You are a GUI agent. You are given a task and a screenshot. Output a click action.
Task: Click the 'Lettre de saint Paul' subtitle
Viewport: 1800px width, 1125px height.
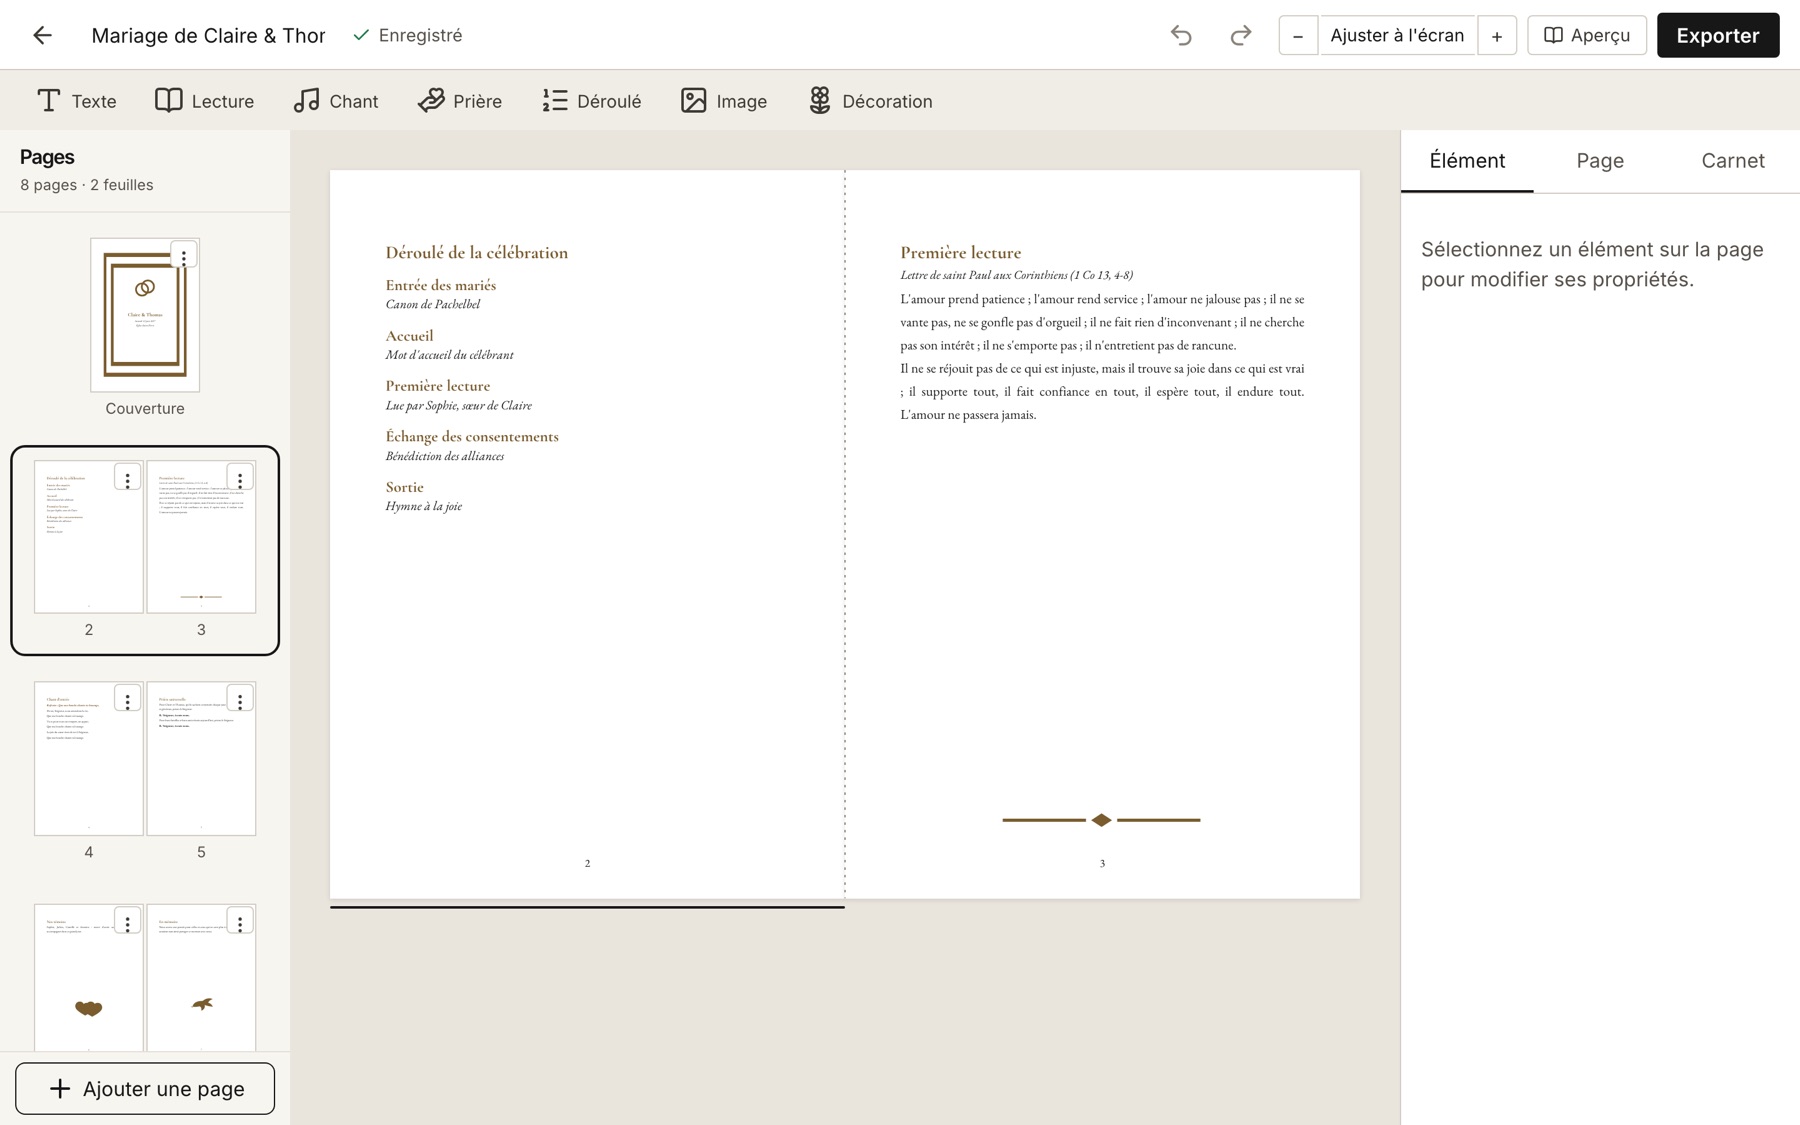(1016, 275)
